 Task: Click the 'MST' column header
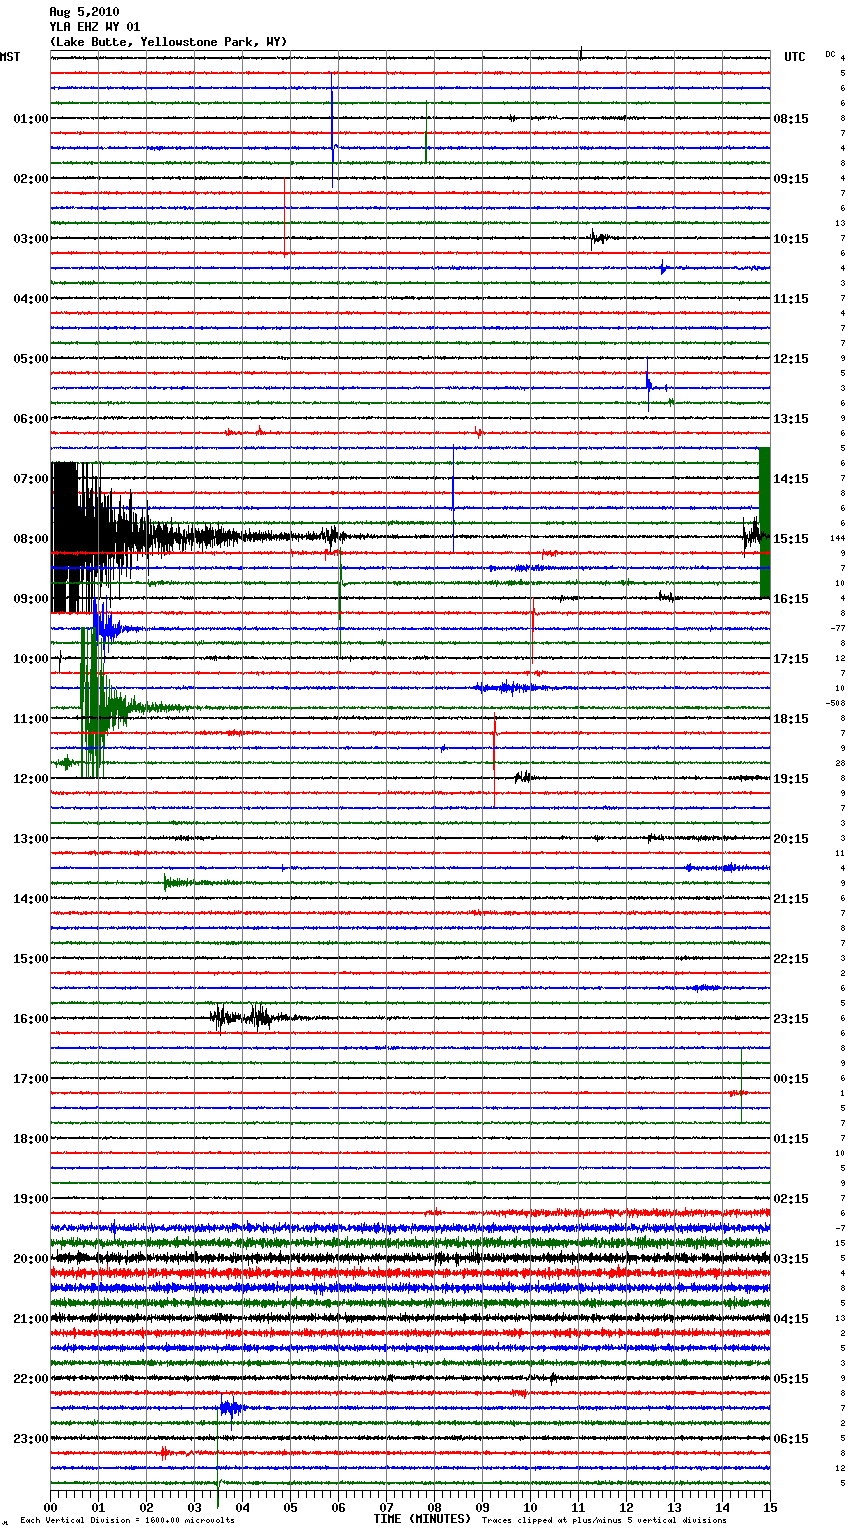coord(10,57)
